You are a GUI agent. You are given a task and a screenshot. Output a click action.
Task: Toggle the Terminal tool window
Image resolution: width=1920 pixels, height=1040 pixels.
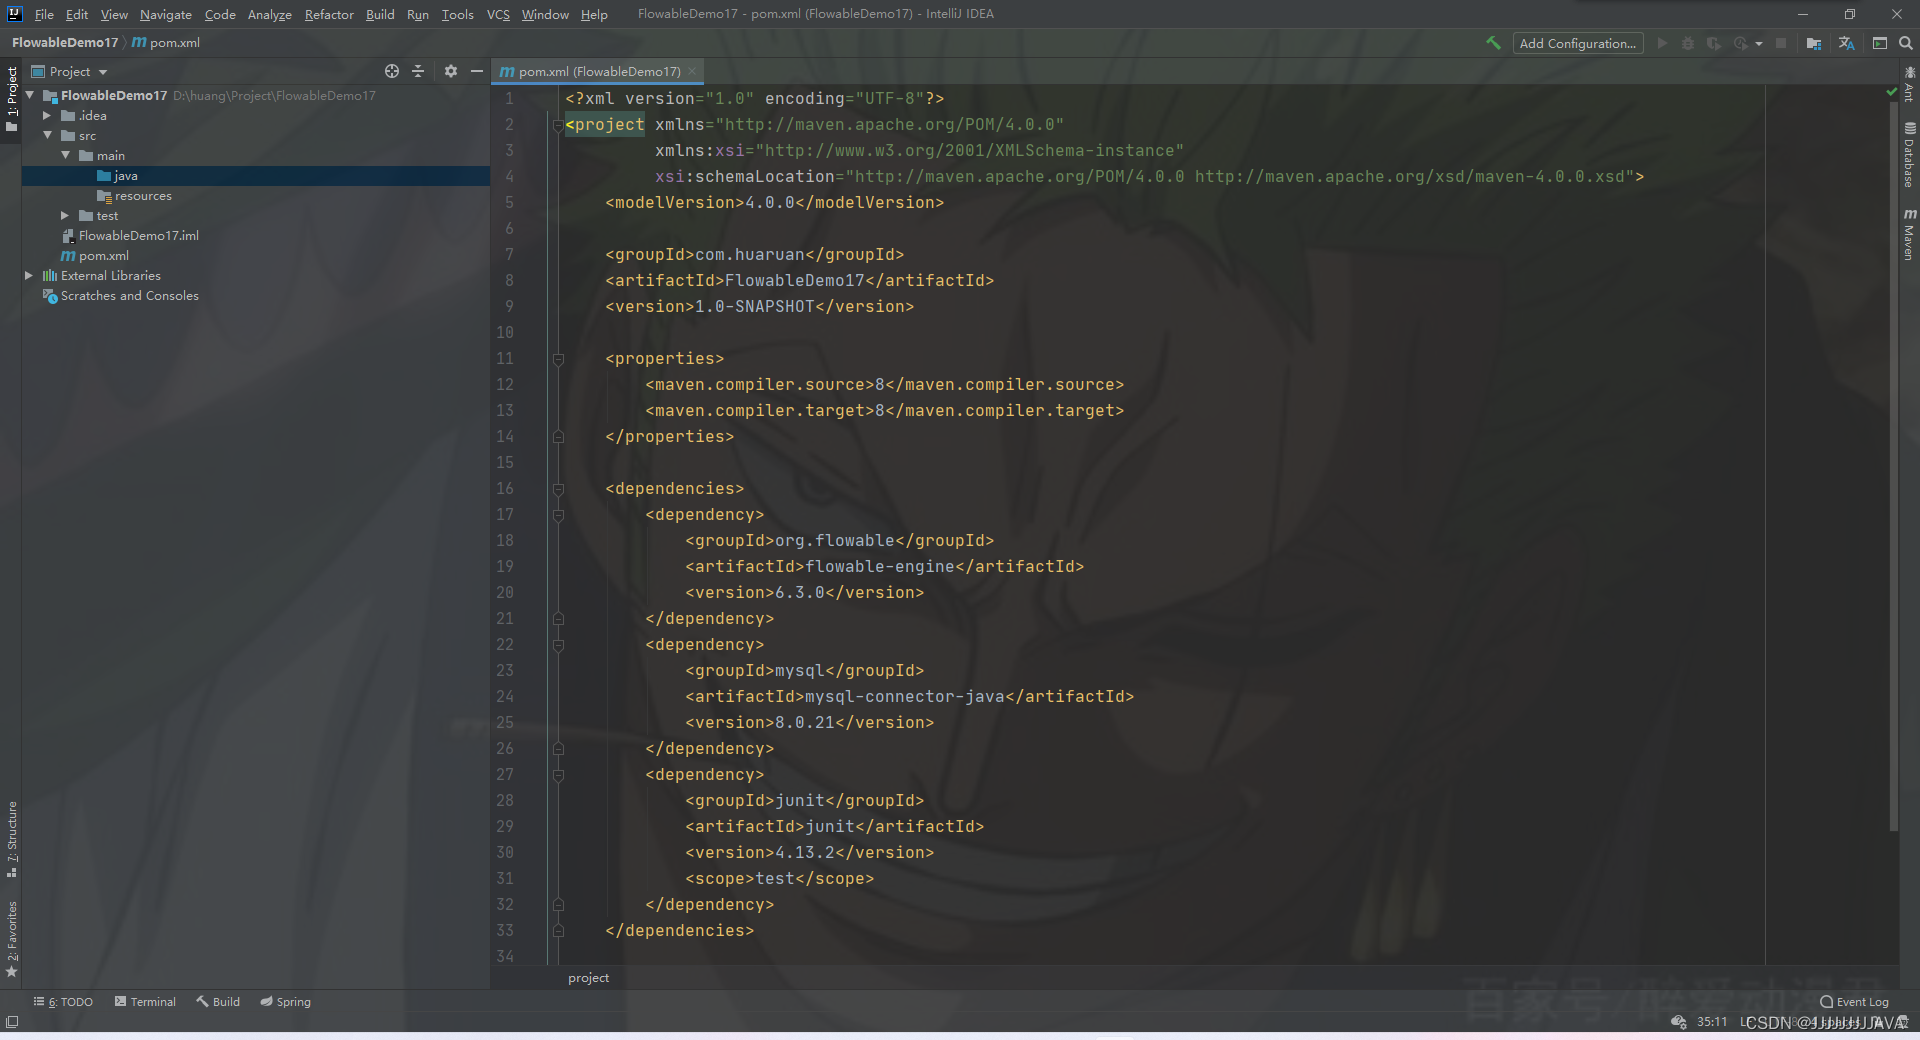145,1001
